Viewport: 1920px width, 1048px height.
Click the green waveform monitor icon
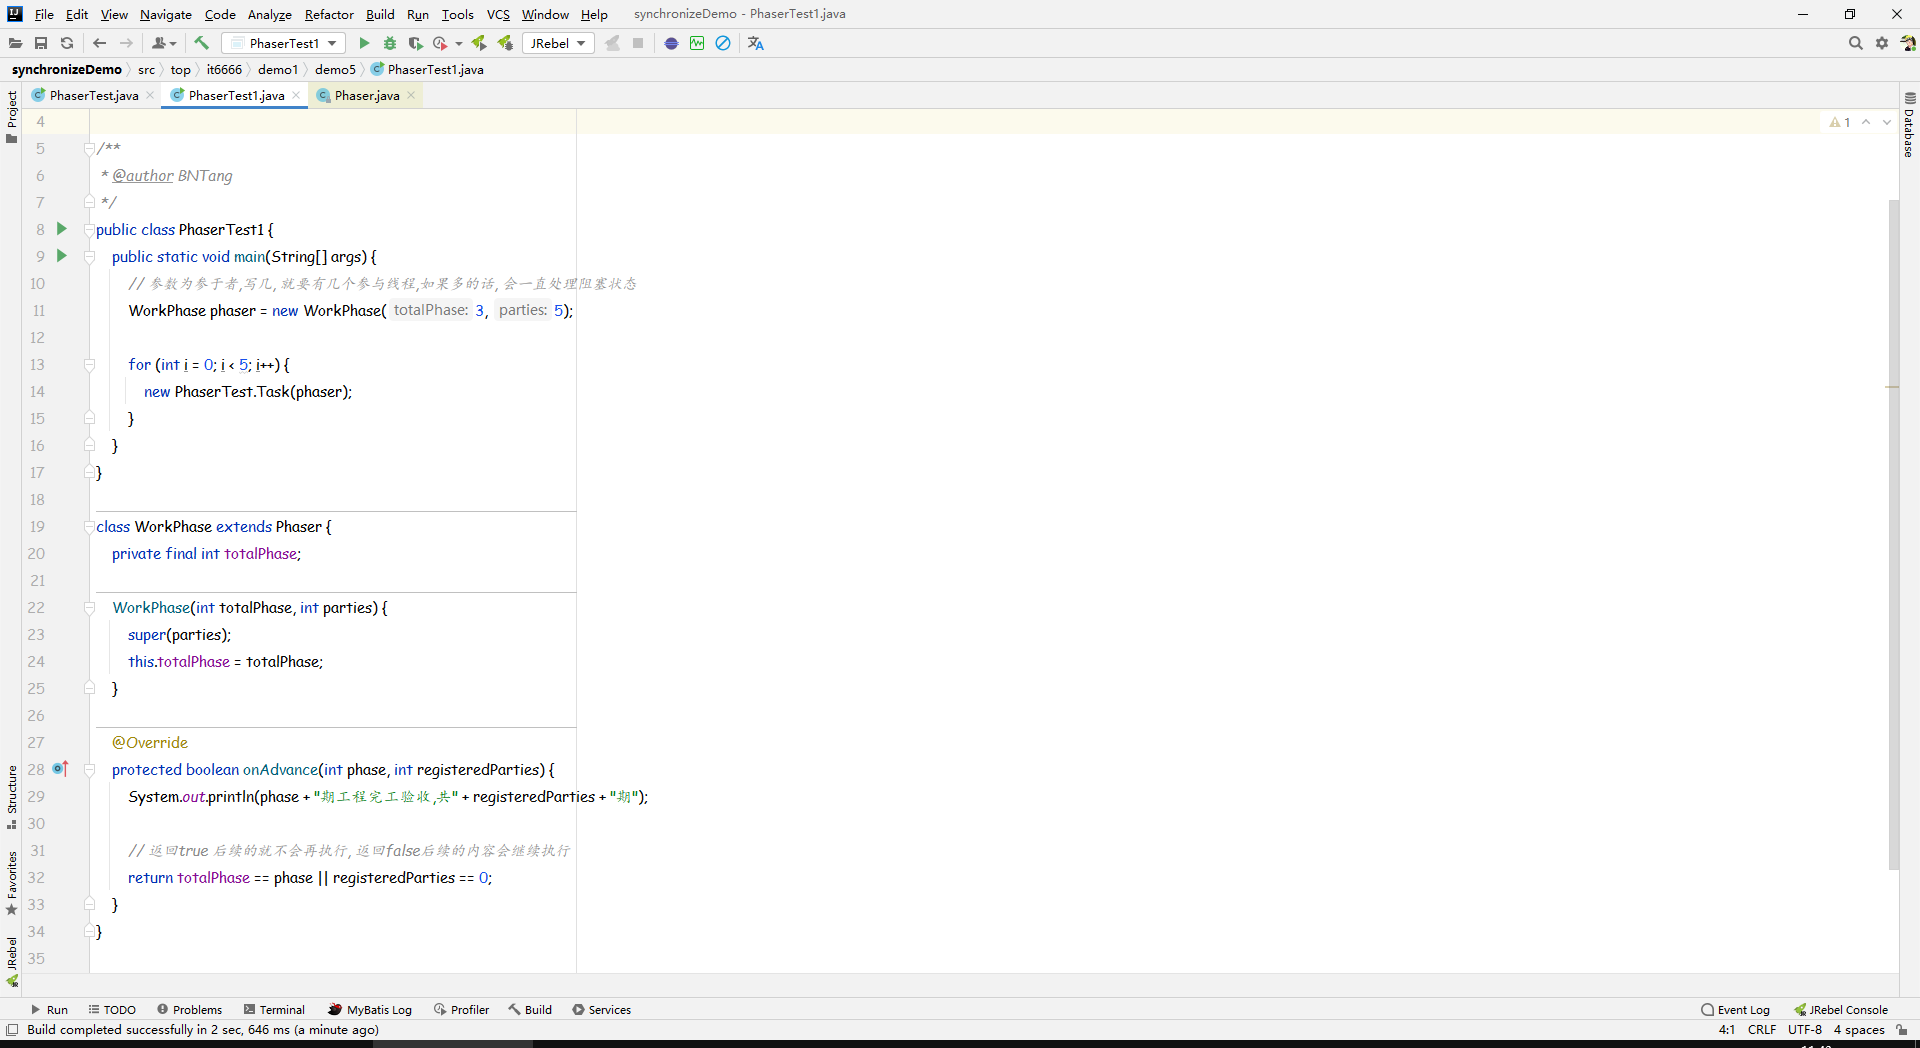click(697, 43)
